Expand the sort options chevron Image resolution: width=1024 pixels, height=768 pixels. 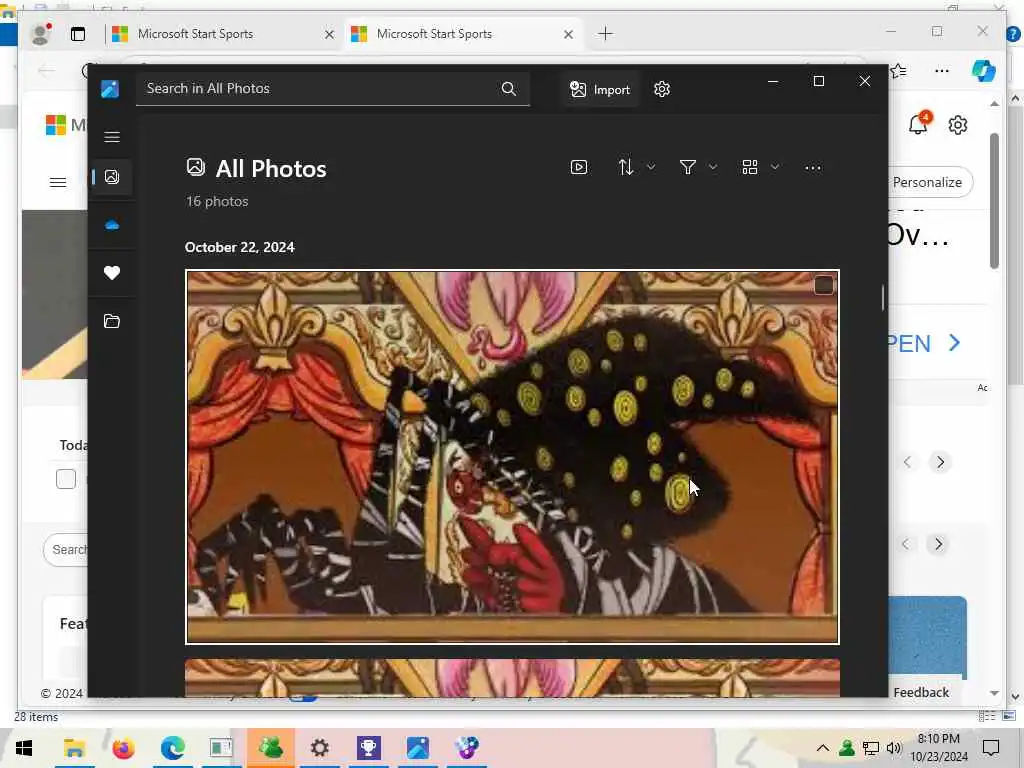[x=650, y=167]
